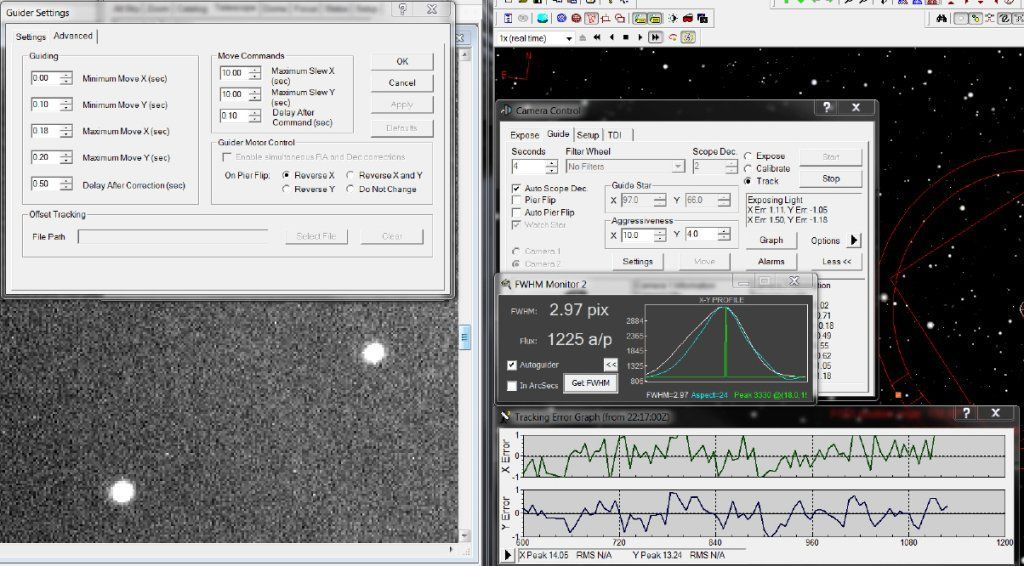
Task: Select the Calibrate radio button
Action: [748, 169]
